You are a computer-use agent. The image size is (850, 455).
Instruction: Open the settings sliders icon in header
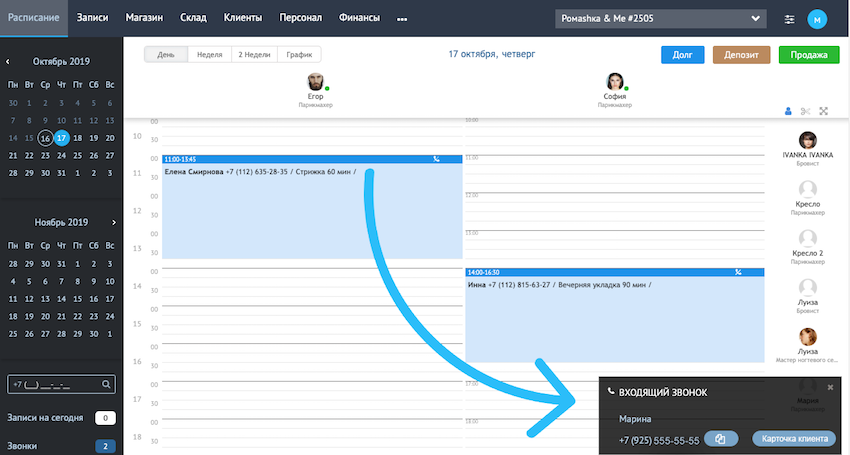(790, 19)
